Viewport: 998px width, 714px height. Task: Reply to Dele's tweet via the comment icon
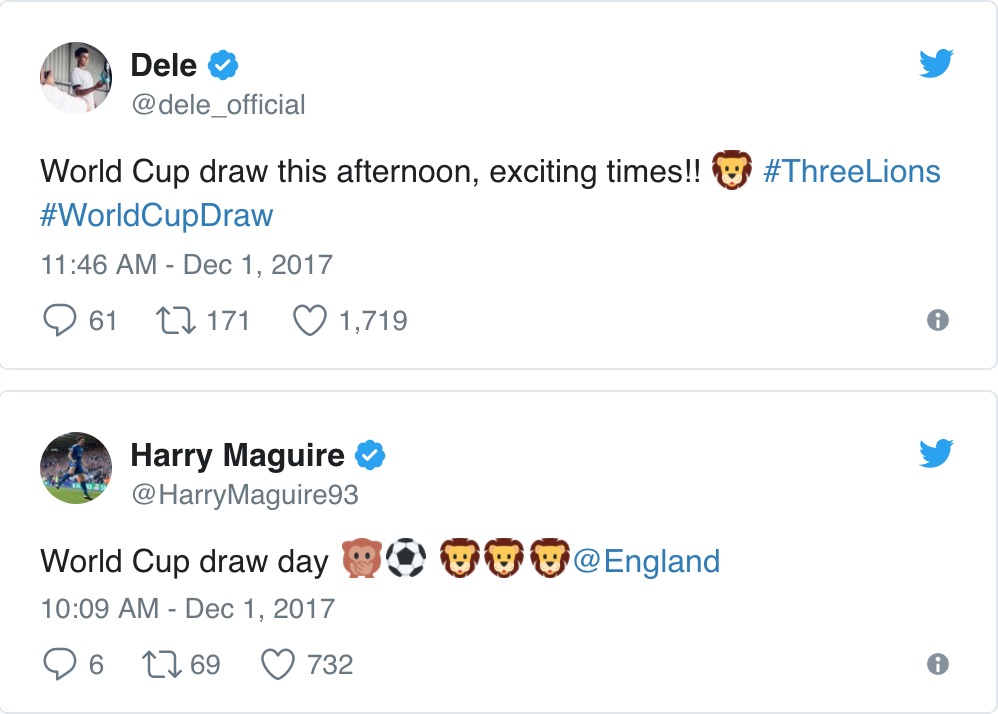(60, 320)
